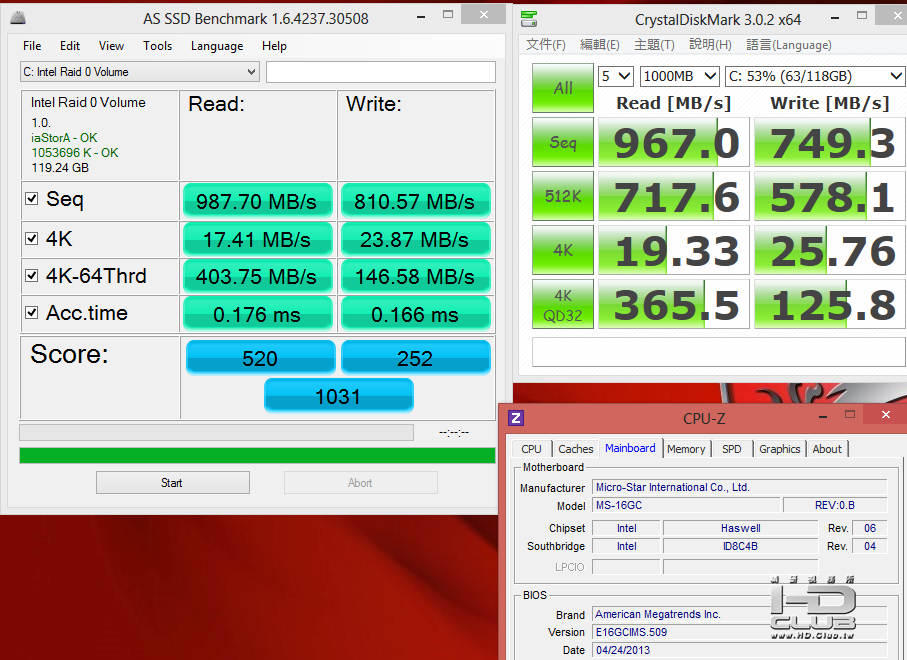Click the AS SSD Benchmark title bar icon
Viewport: 907px width, 660px height.
click(18, 19)
